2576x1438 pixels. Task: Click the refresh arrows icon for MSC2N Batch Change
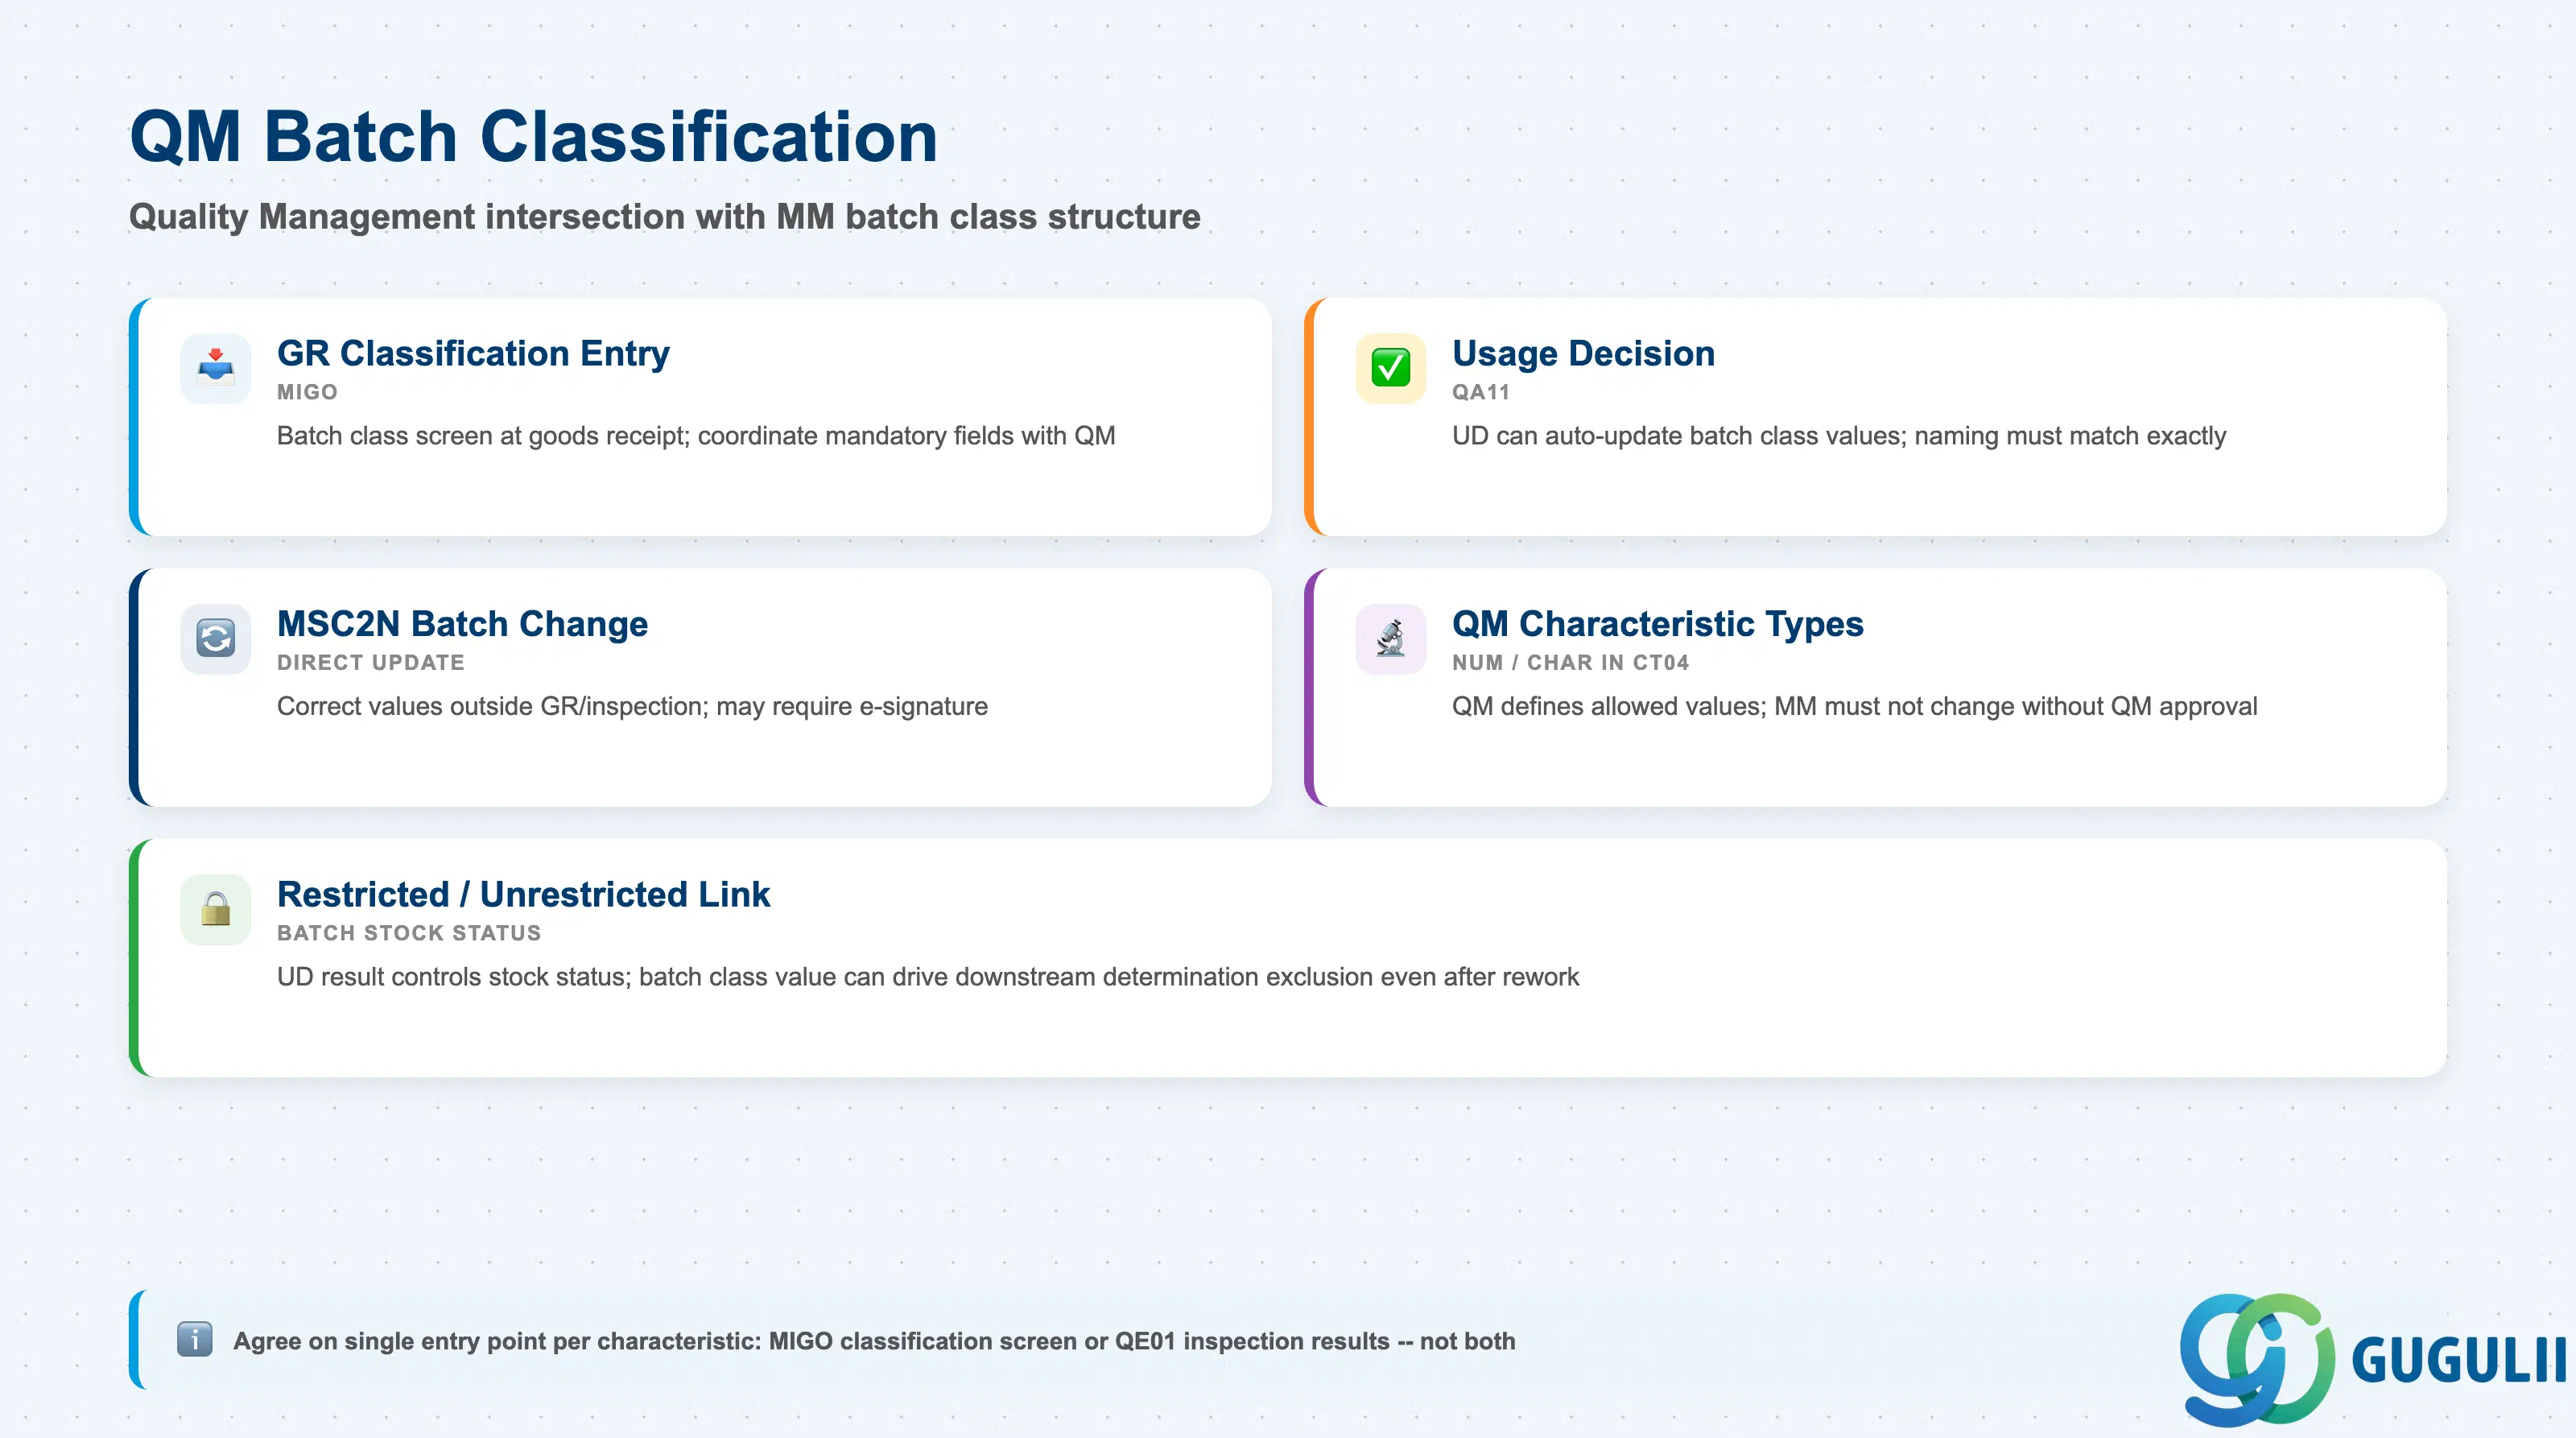pos(215,639)
